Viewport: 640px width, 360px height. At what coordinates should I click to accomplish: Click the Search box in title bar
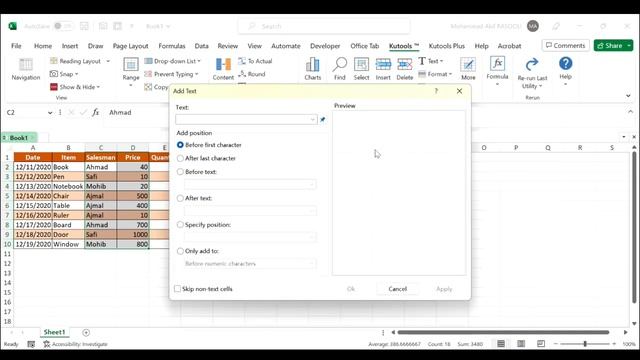(x=324, y=26)
